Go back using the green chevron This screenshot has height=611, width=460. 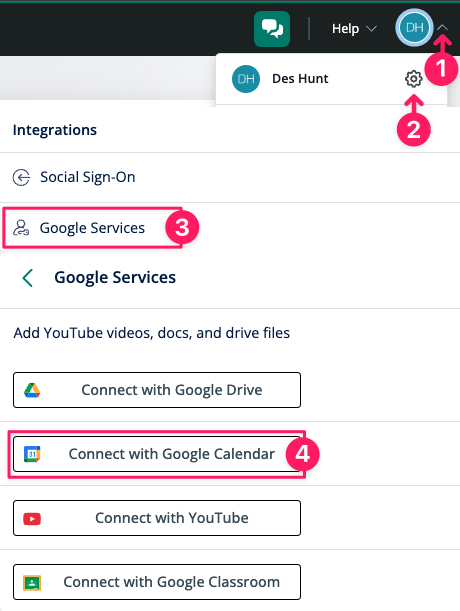click(x=28, y=278)
